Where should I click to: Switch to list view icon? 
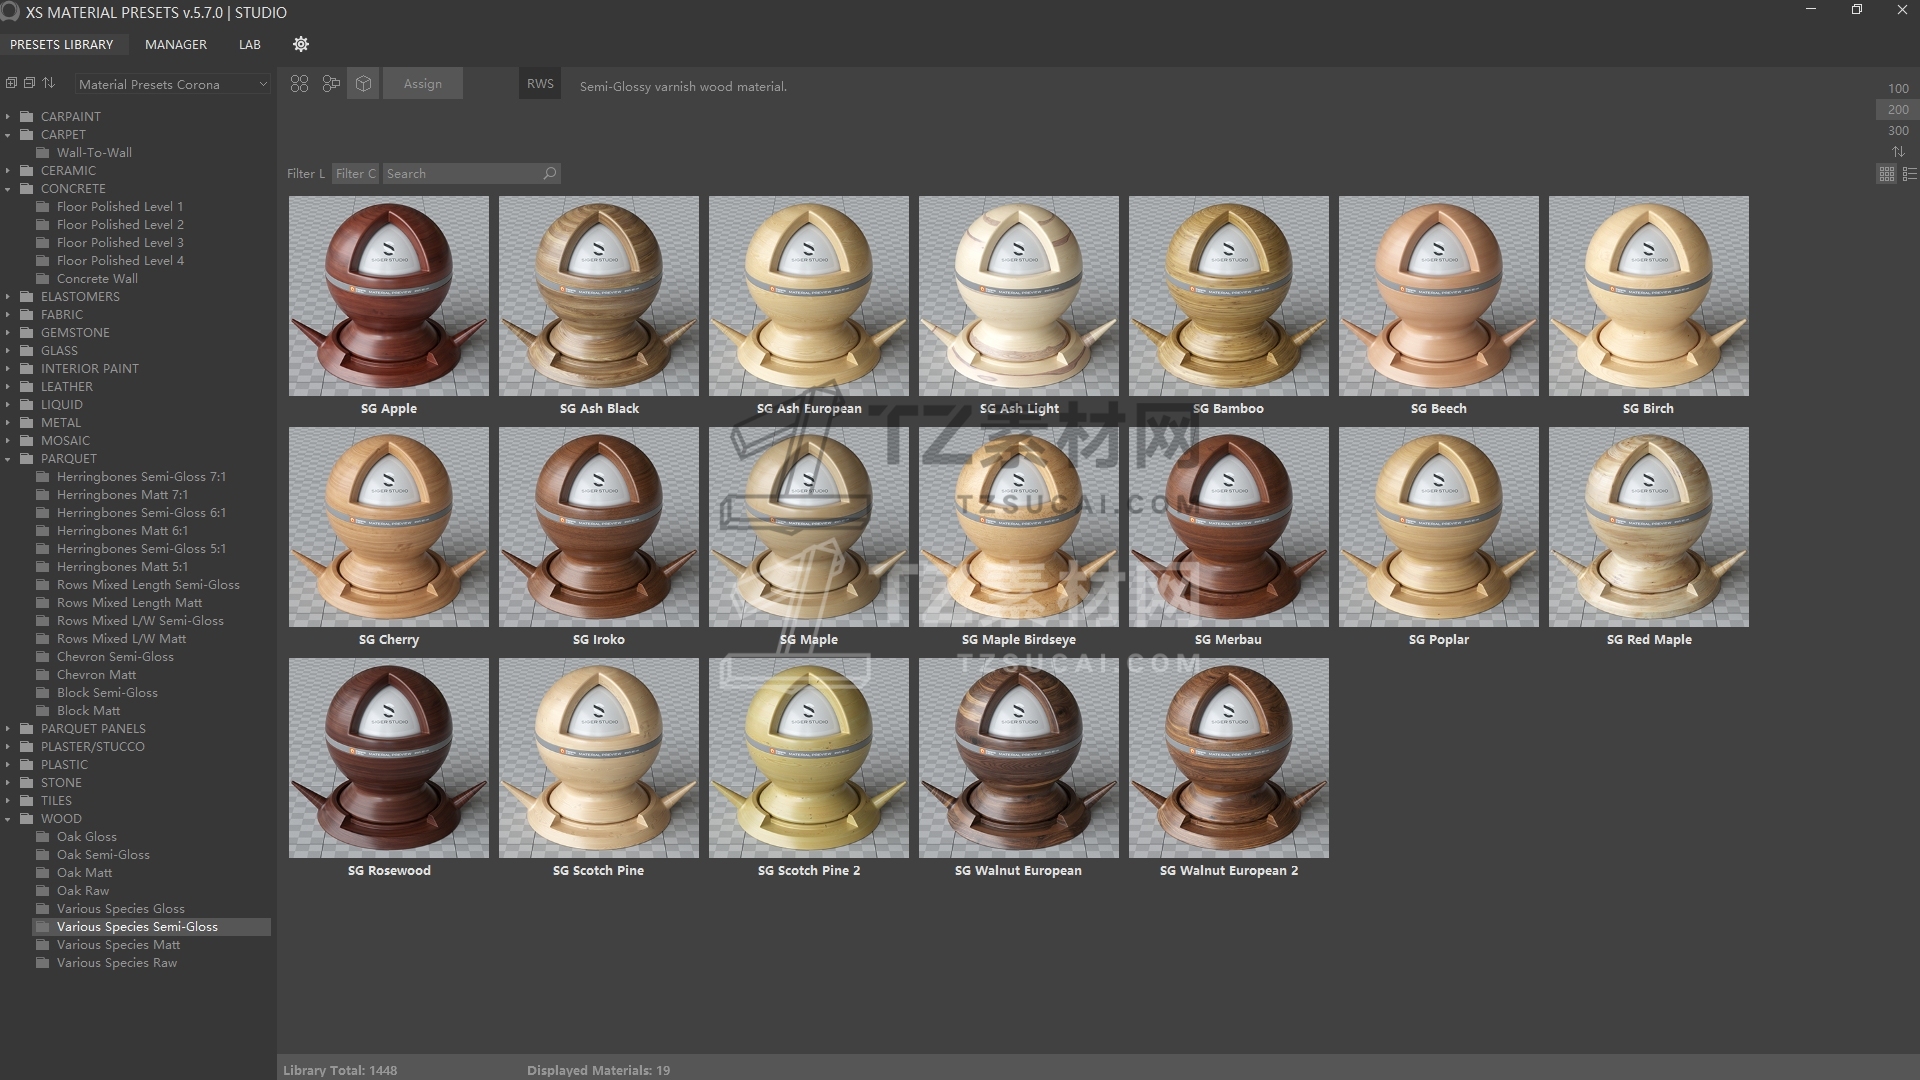(x=1909, y=174)
